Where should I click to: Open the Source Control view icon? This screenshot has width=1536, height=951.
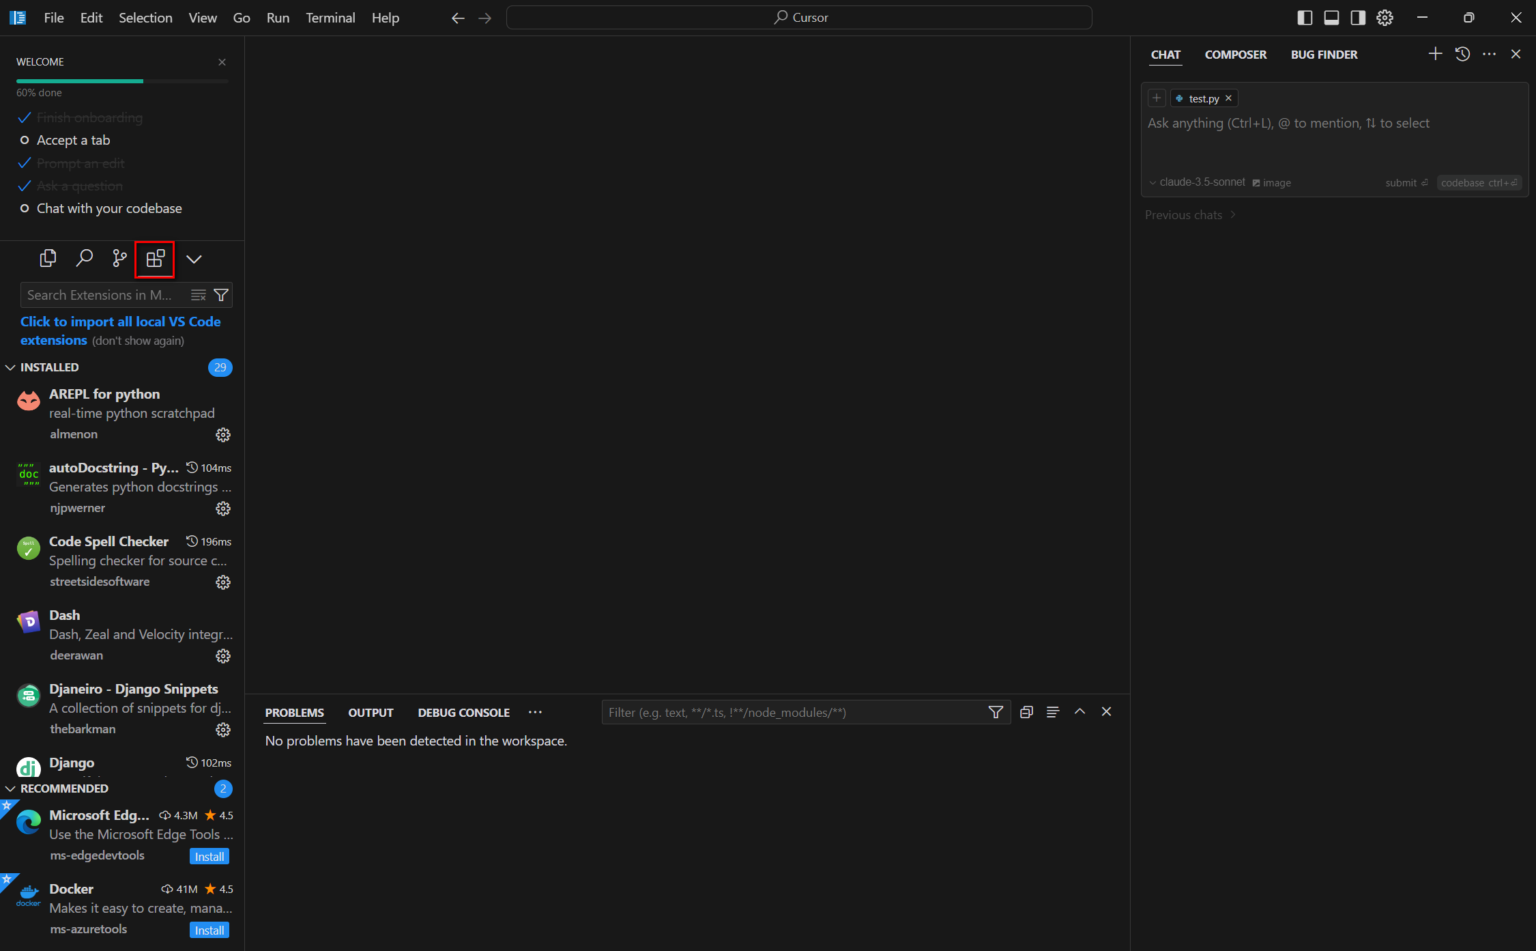(120, 259)
